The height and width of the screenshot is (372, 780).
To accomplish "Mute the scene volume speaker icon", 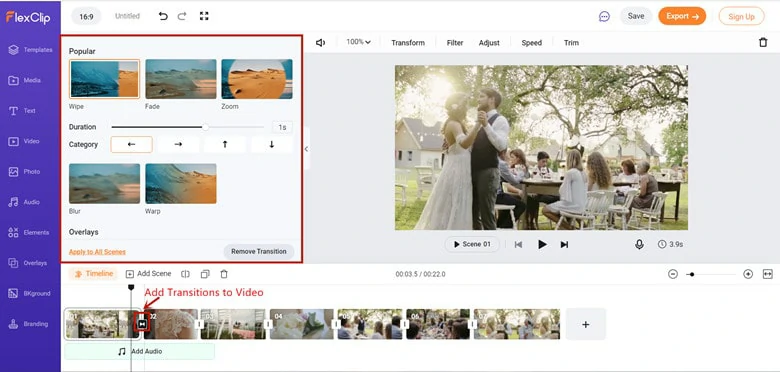I will pos(321,43).
